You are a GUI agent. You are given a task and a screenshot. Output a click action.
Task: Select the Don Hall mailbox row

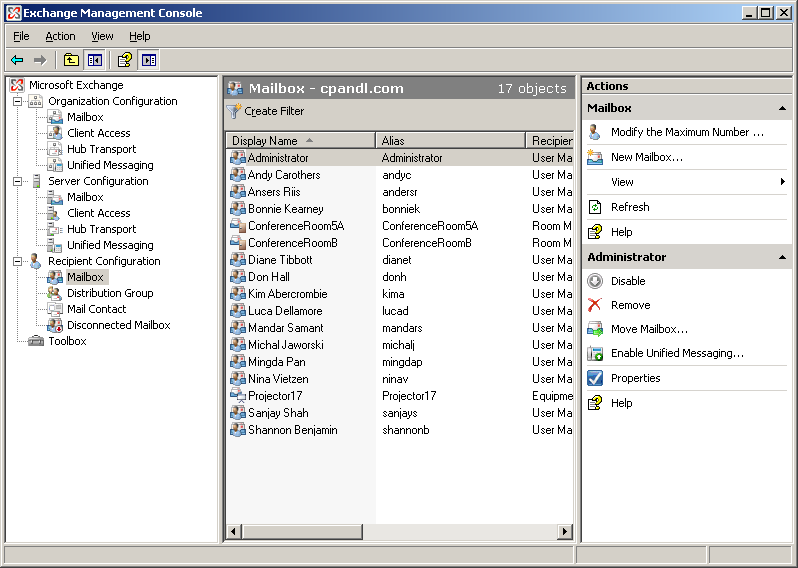400,277
